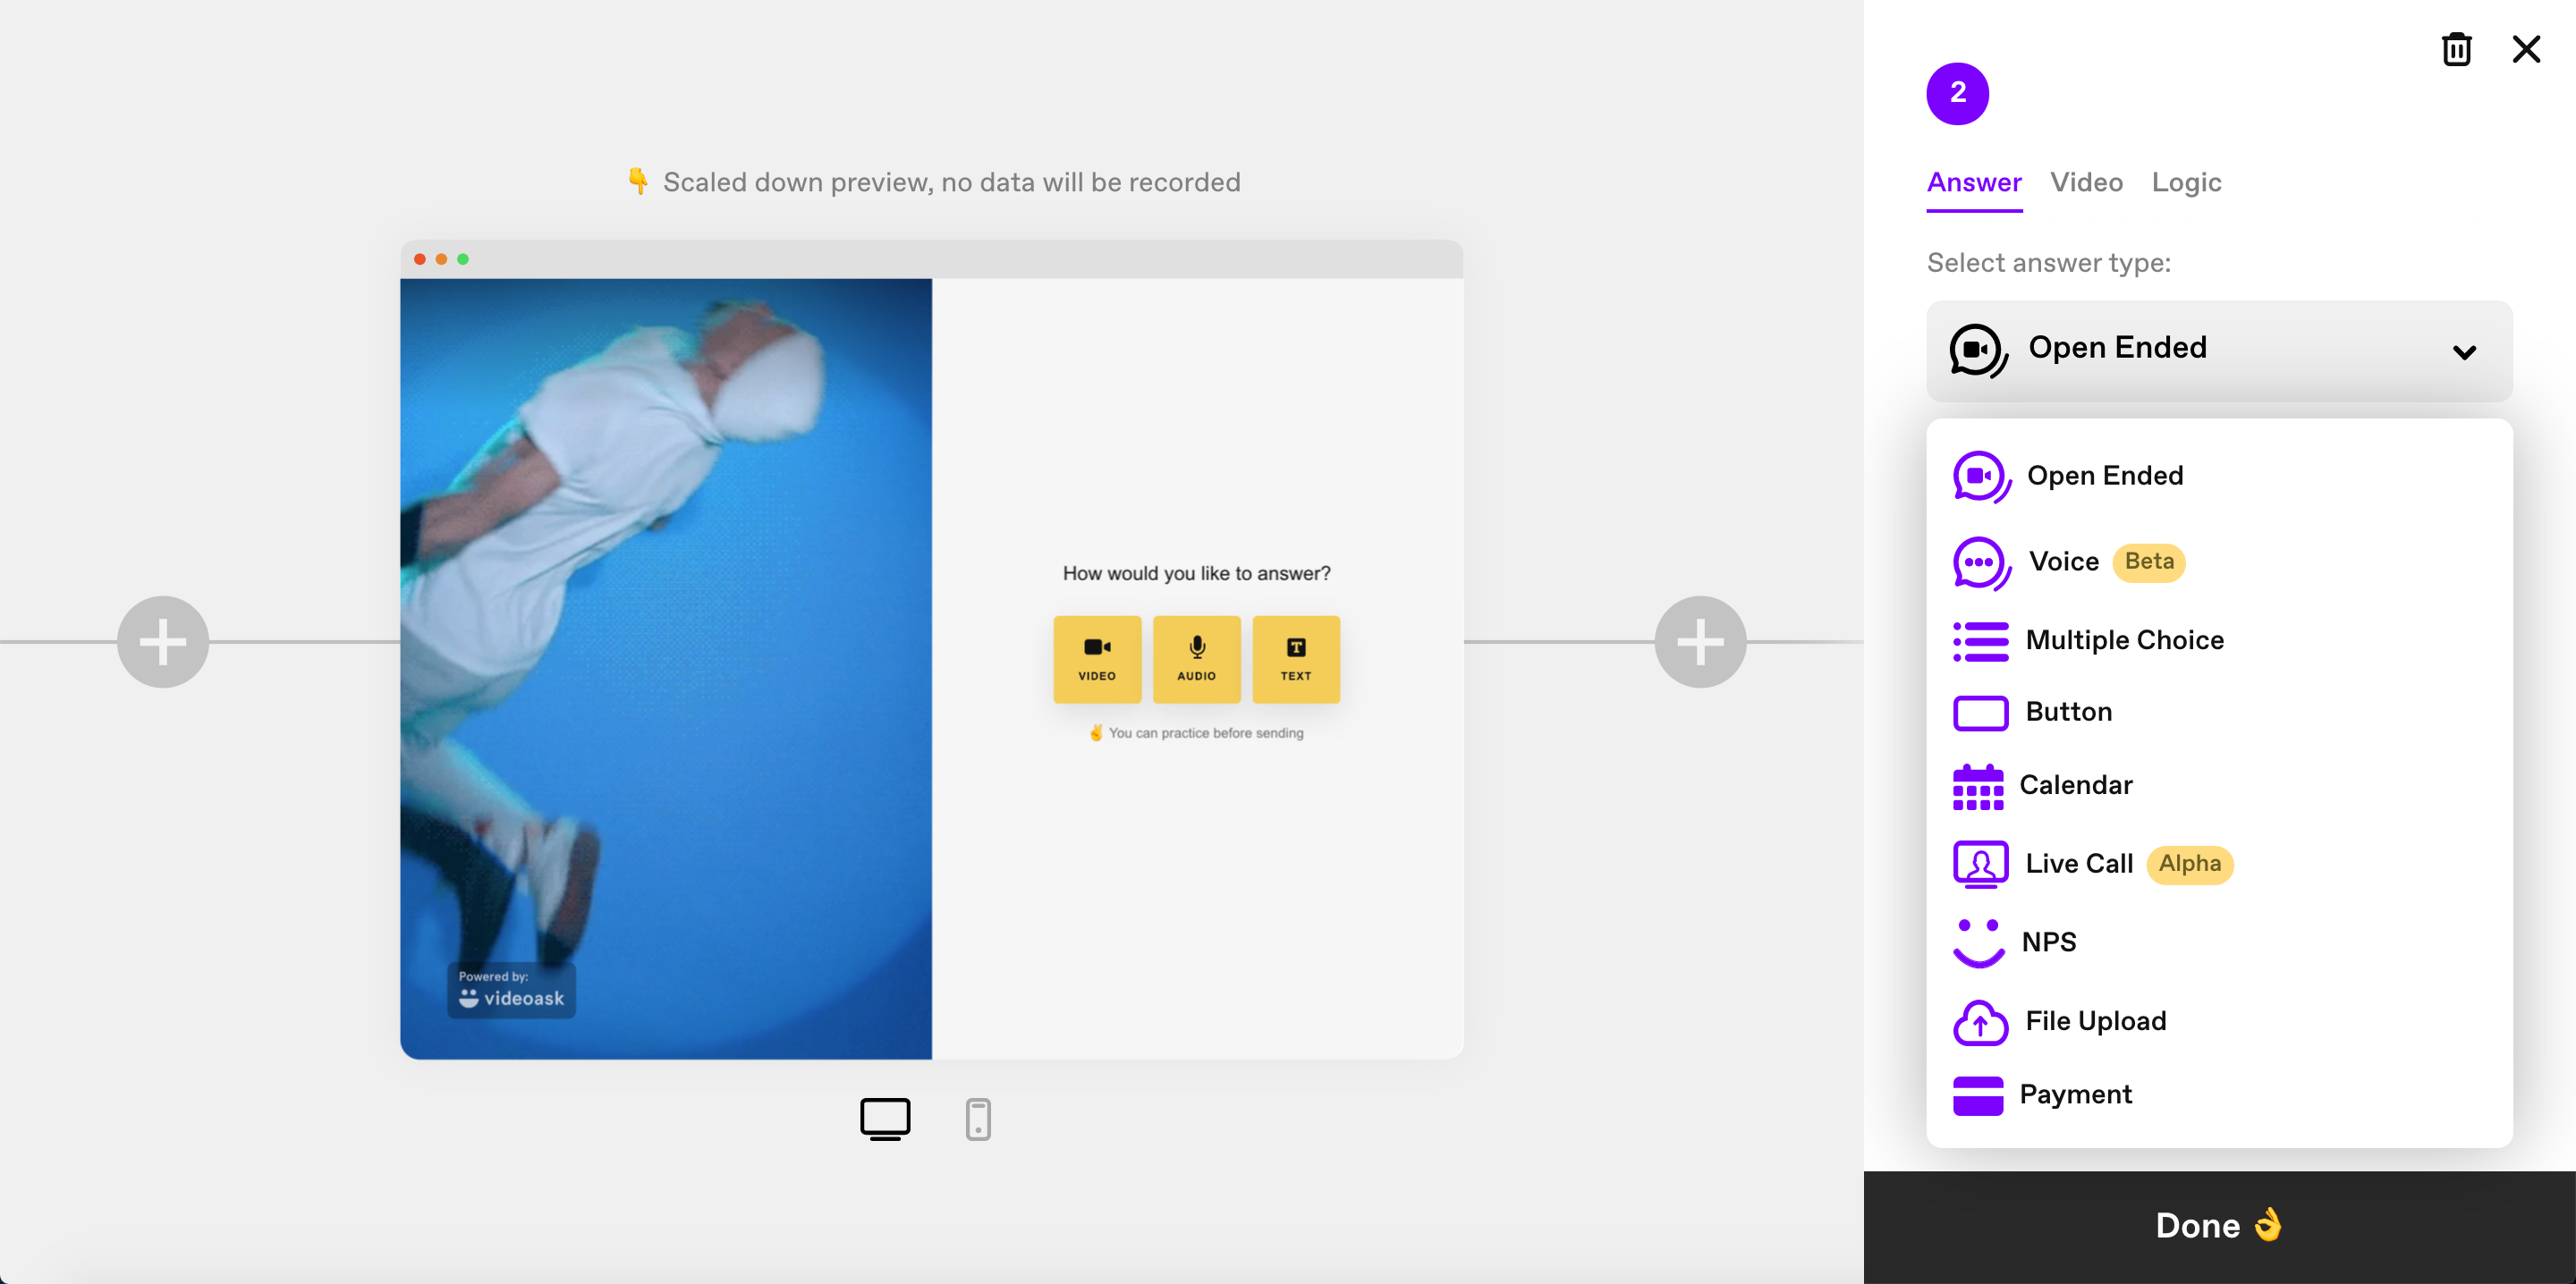Image resolution: width=2576 pixels, height=1284 pixels.
Task: Click the Multiple Choice list icon
Action: click(1980, 641)
